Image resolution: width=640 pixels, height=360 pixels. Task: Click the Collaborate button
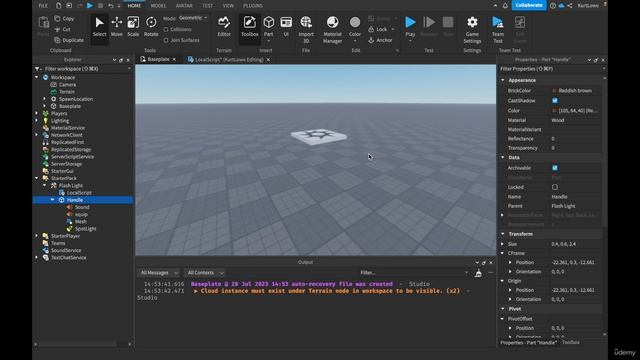(529, 5)
